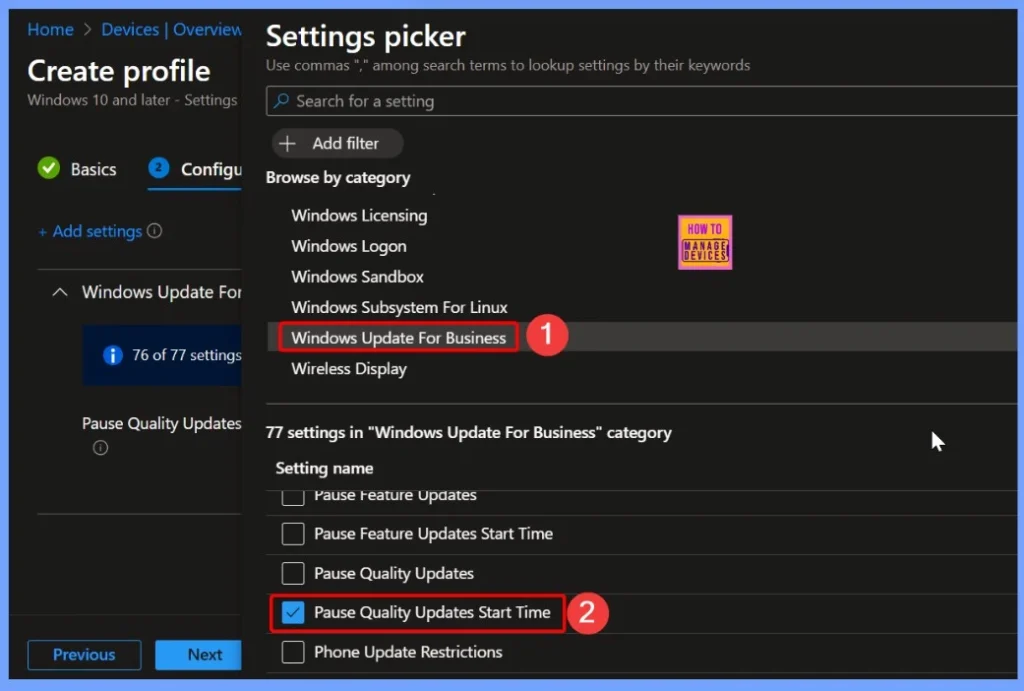Go to Devices | Overview breadcrumb
The image size is (1024, 691).
[x=171, y=29]
